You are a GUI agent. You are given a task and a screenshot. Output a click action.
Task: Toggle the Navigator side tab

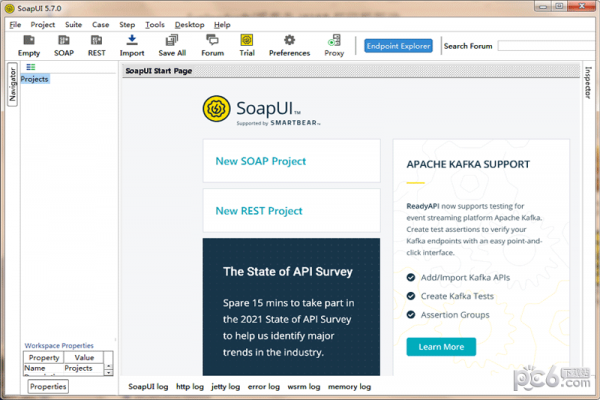13,84
